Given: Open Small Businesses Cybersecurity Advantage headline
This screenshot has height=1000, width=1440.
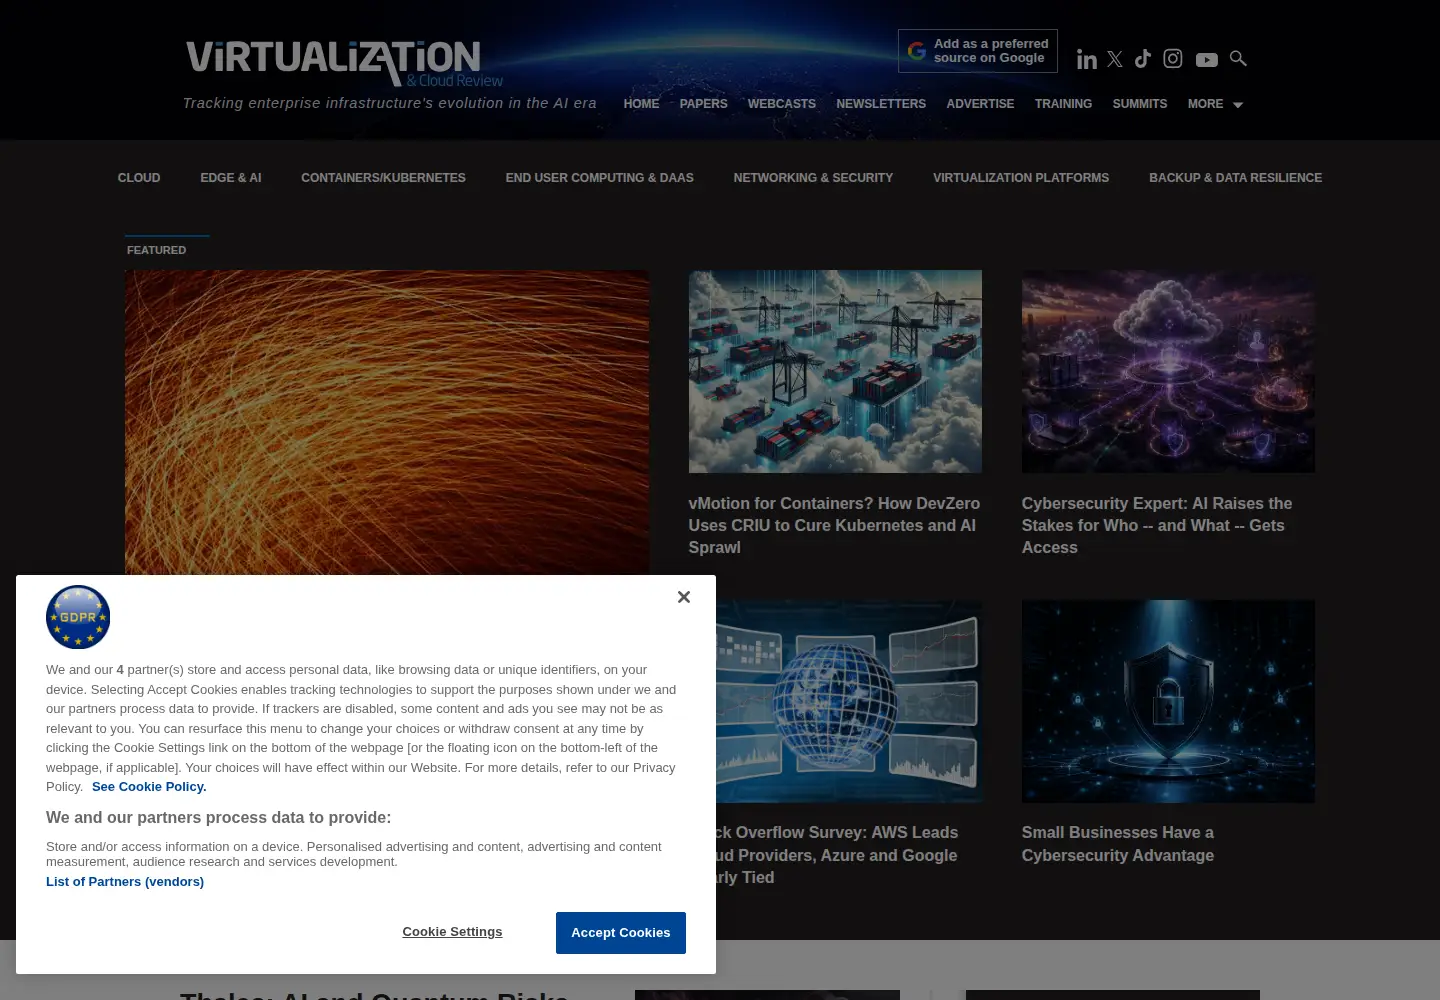Looking at the screenshot, I should [1118, 844].
